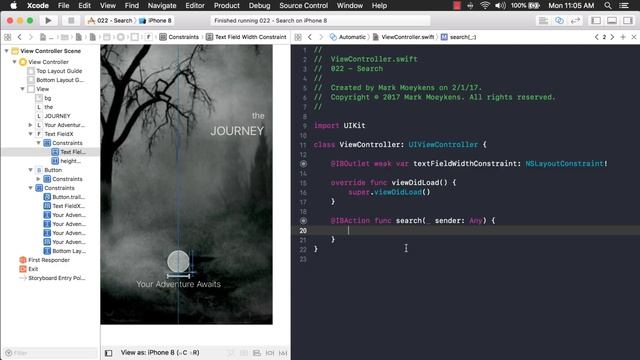
Task: Open the Source Control menu
Action: coord(303,6)
